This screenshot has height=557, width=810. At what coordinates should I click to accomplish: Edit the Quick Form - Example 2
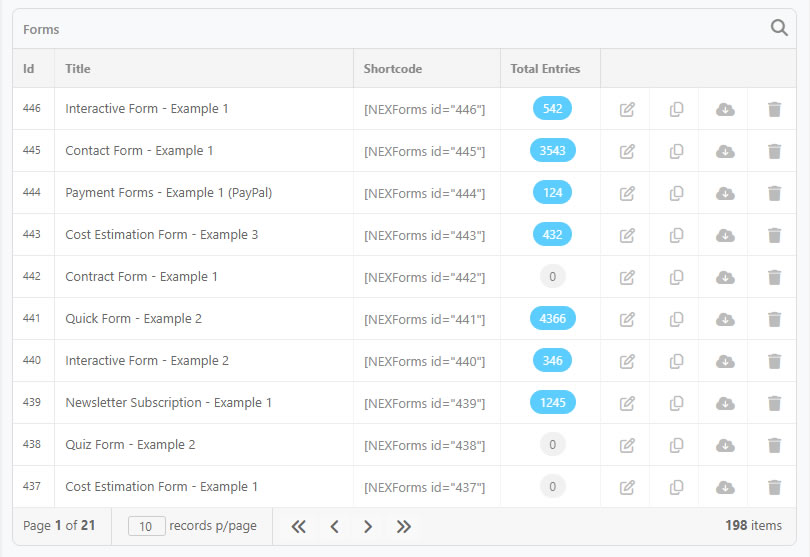point(627,319)
